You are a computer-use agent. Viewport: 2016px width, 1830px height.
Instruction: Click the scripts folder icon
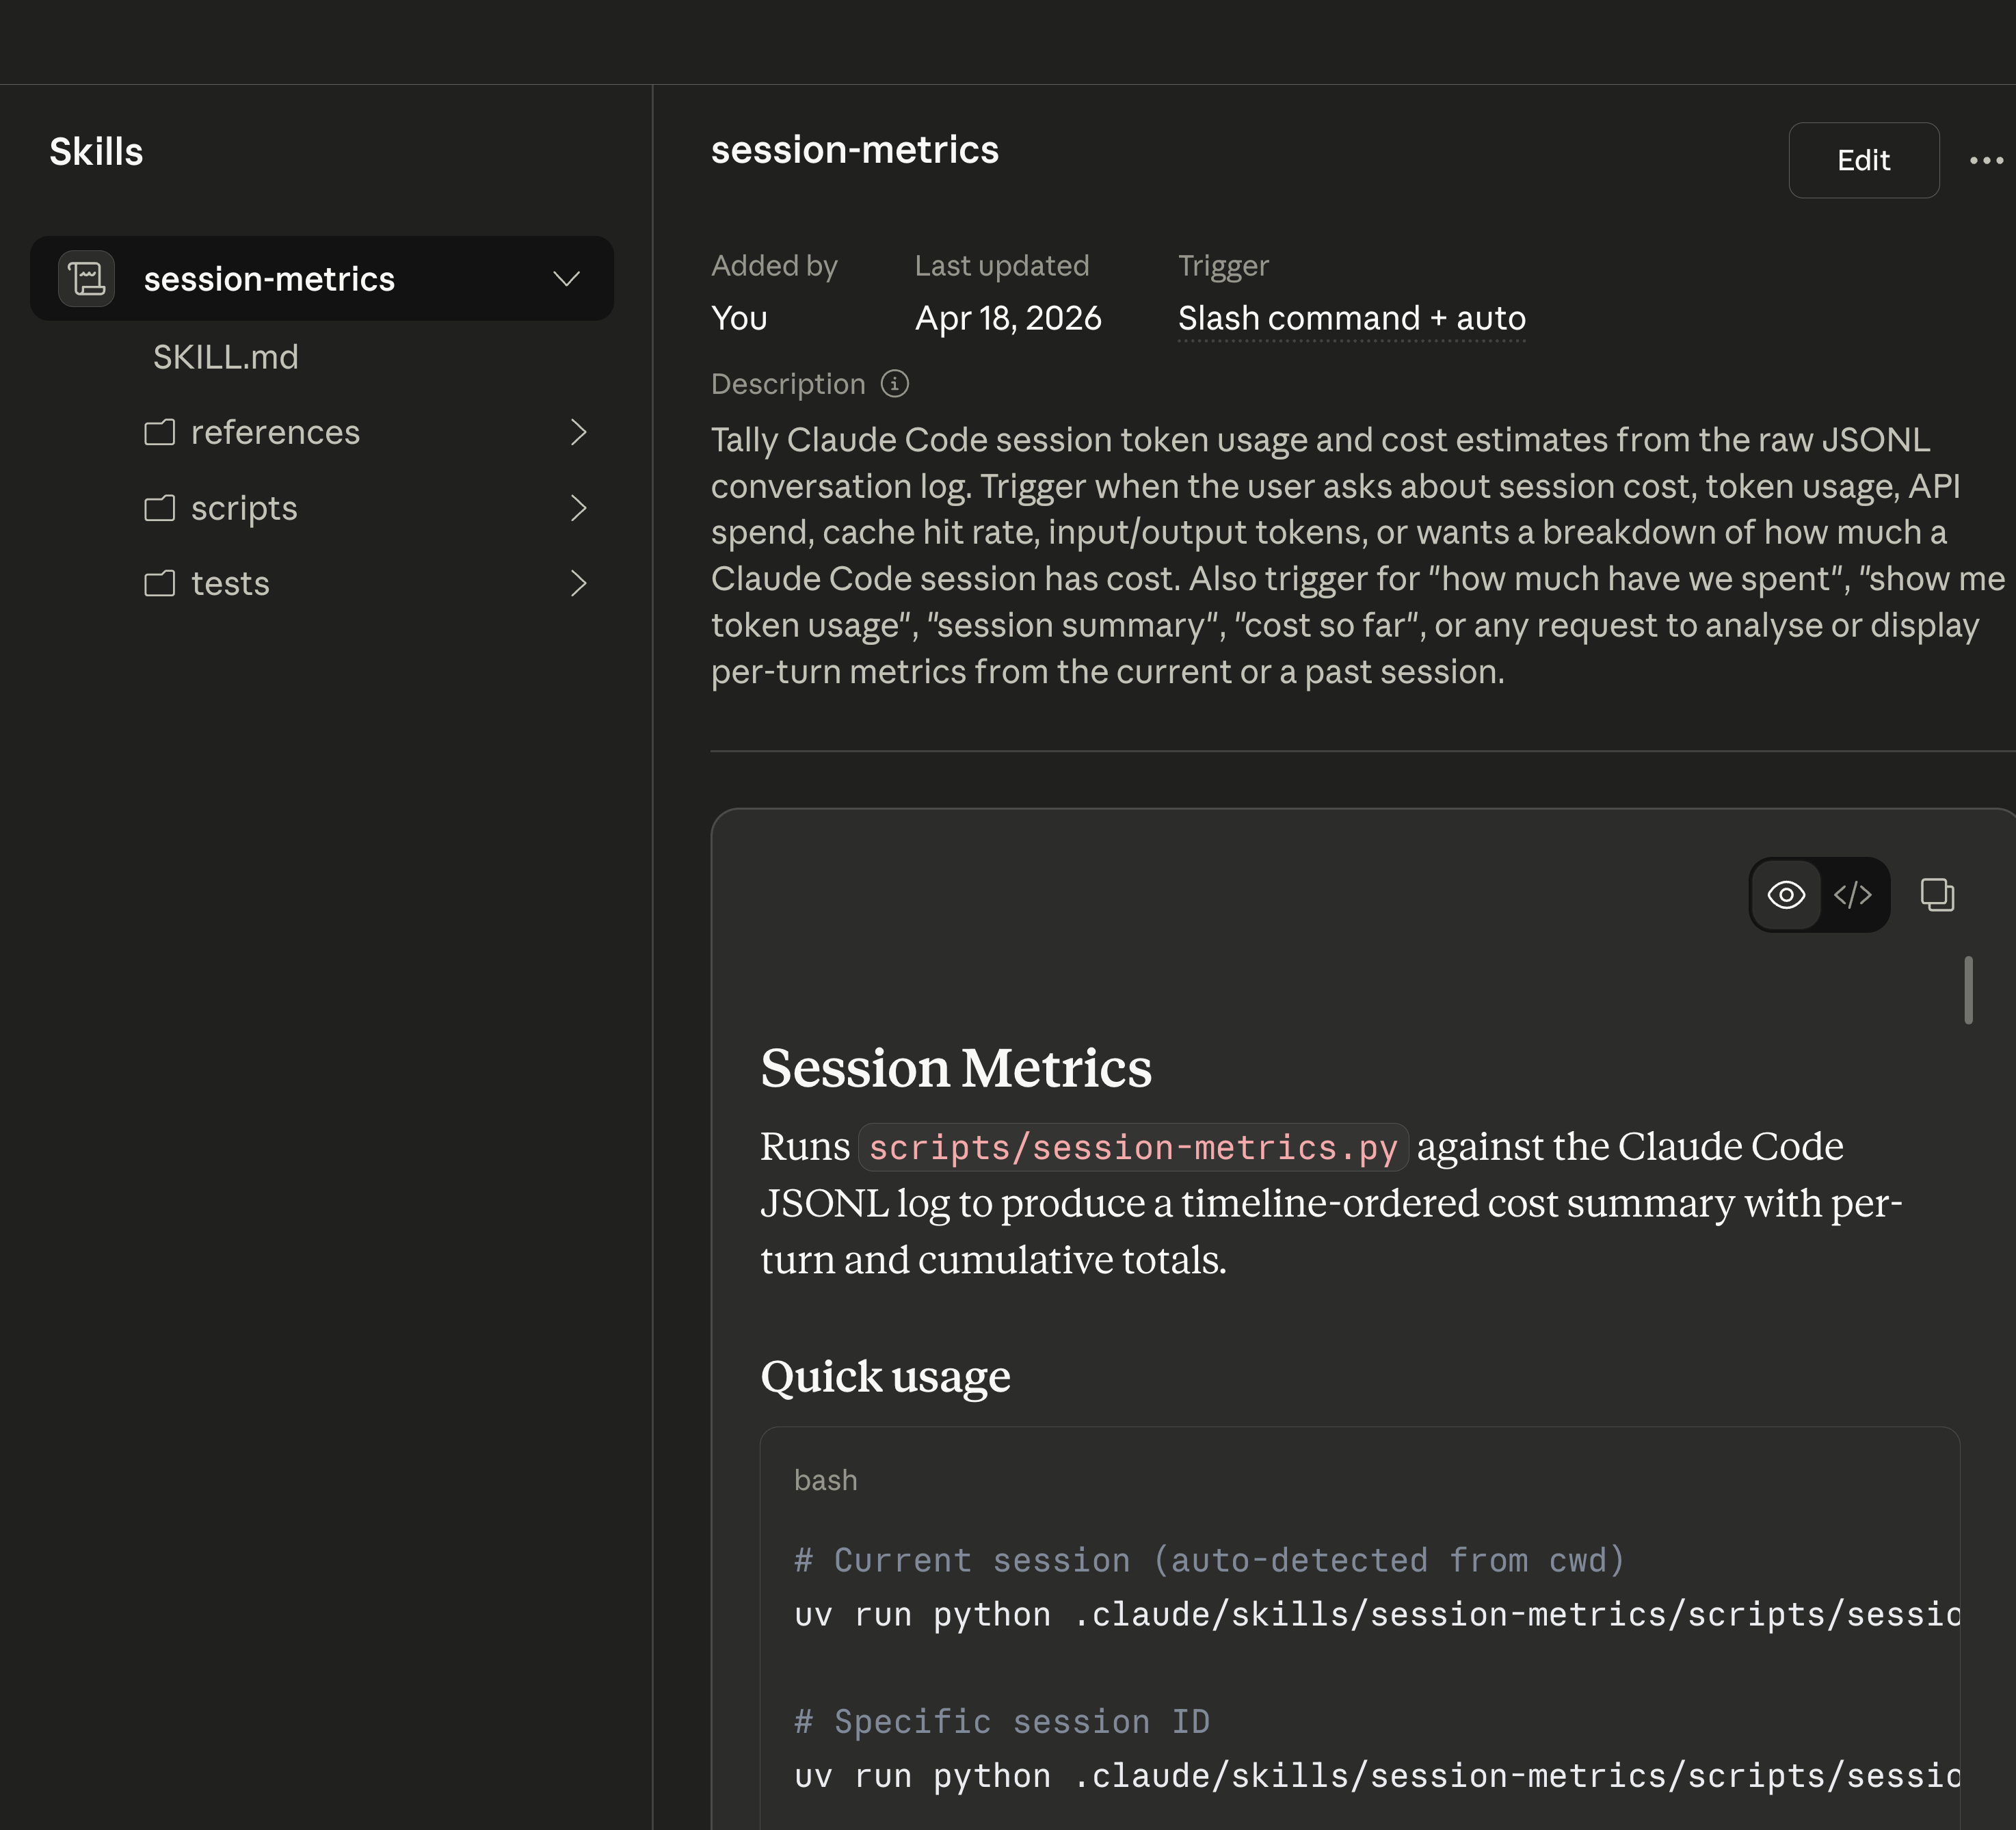pyautogui.click(x=160, y=509)
